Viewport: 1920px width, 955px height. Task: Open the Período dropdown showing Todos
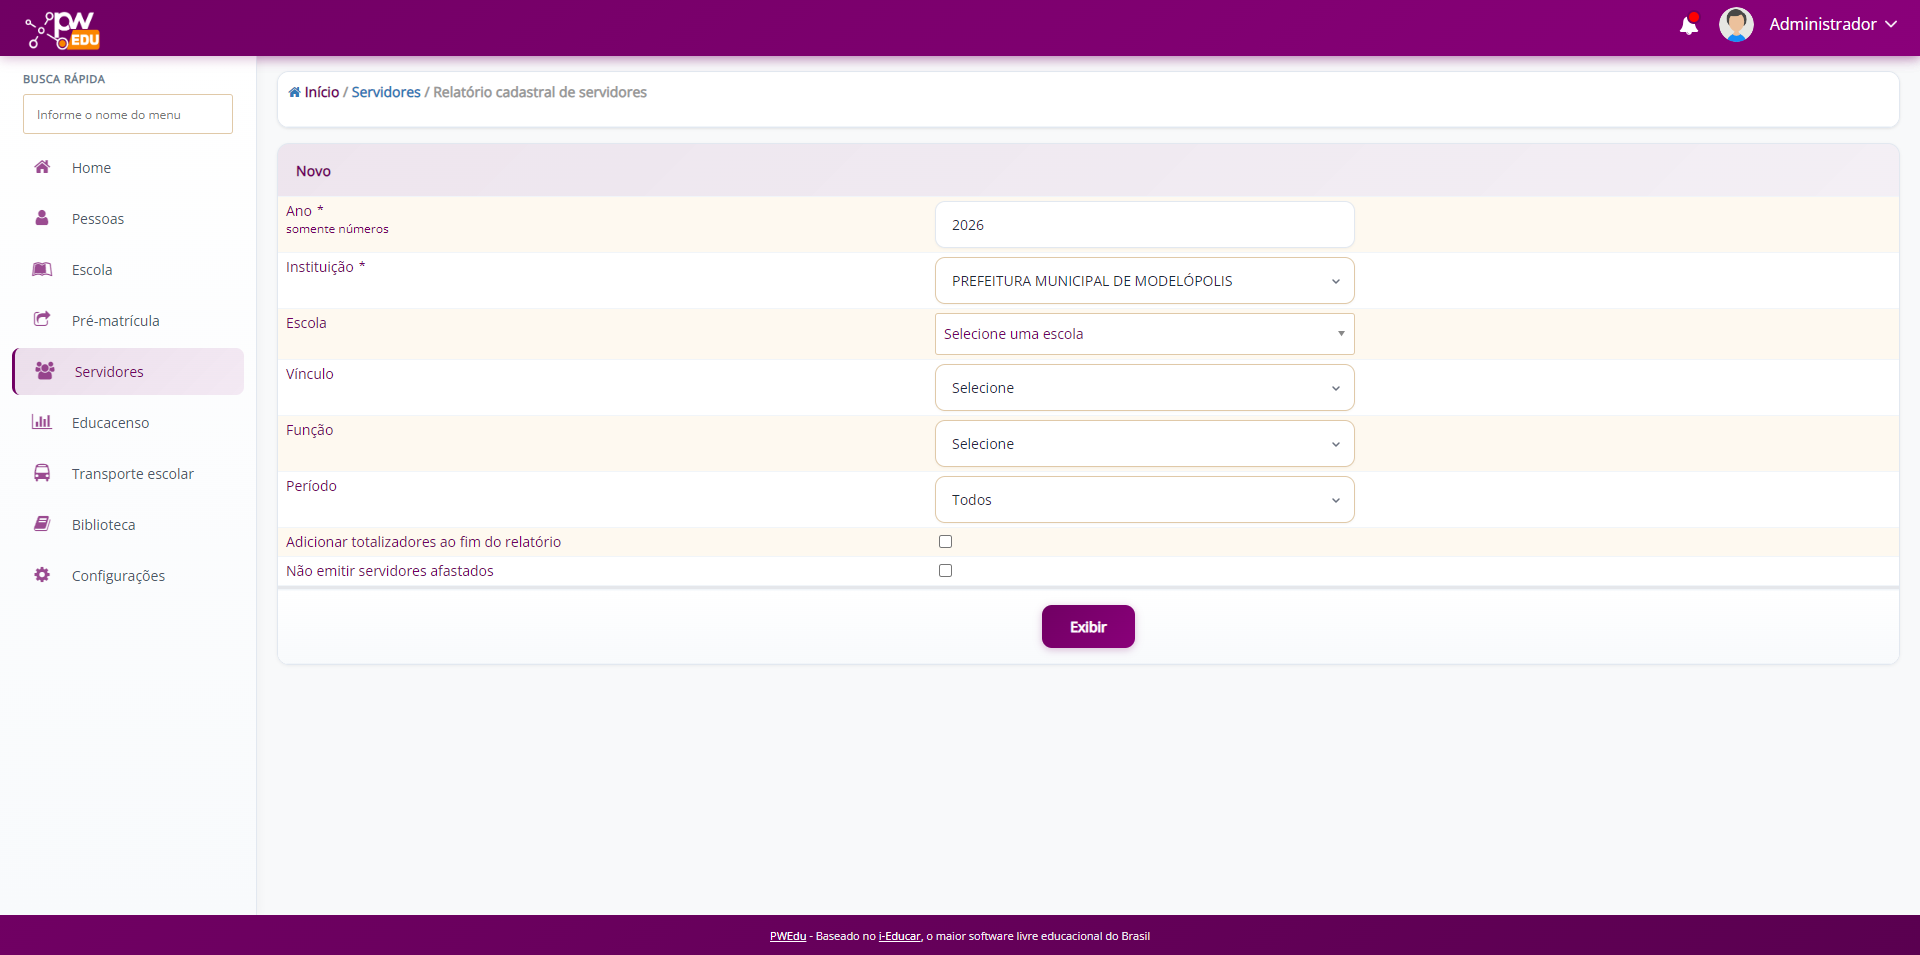tap(1144, 500)
